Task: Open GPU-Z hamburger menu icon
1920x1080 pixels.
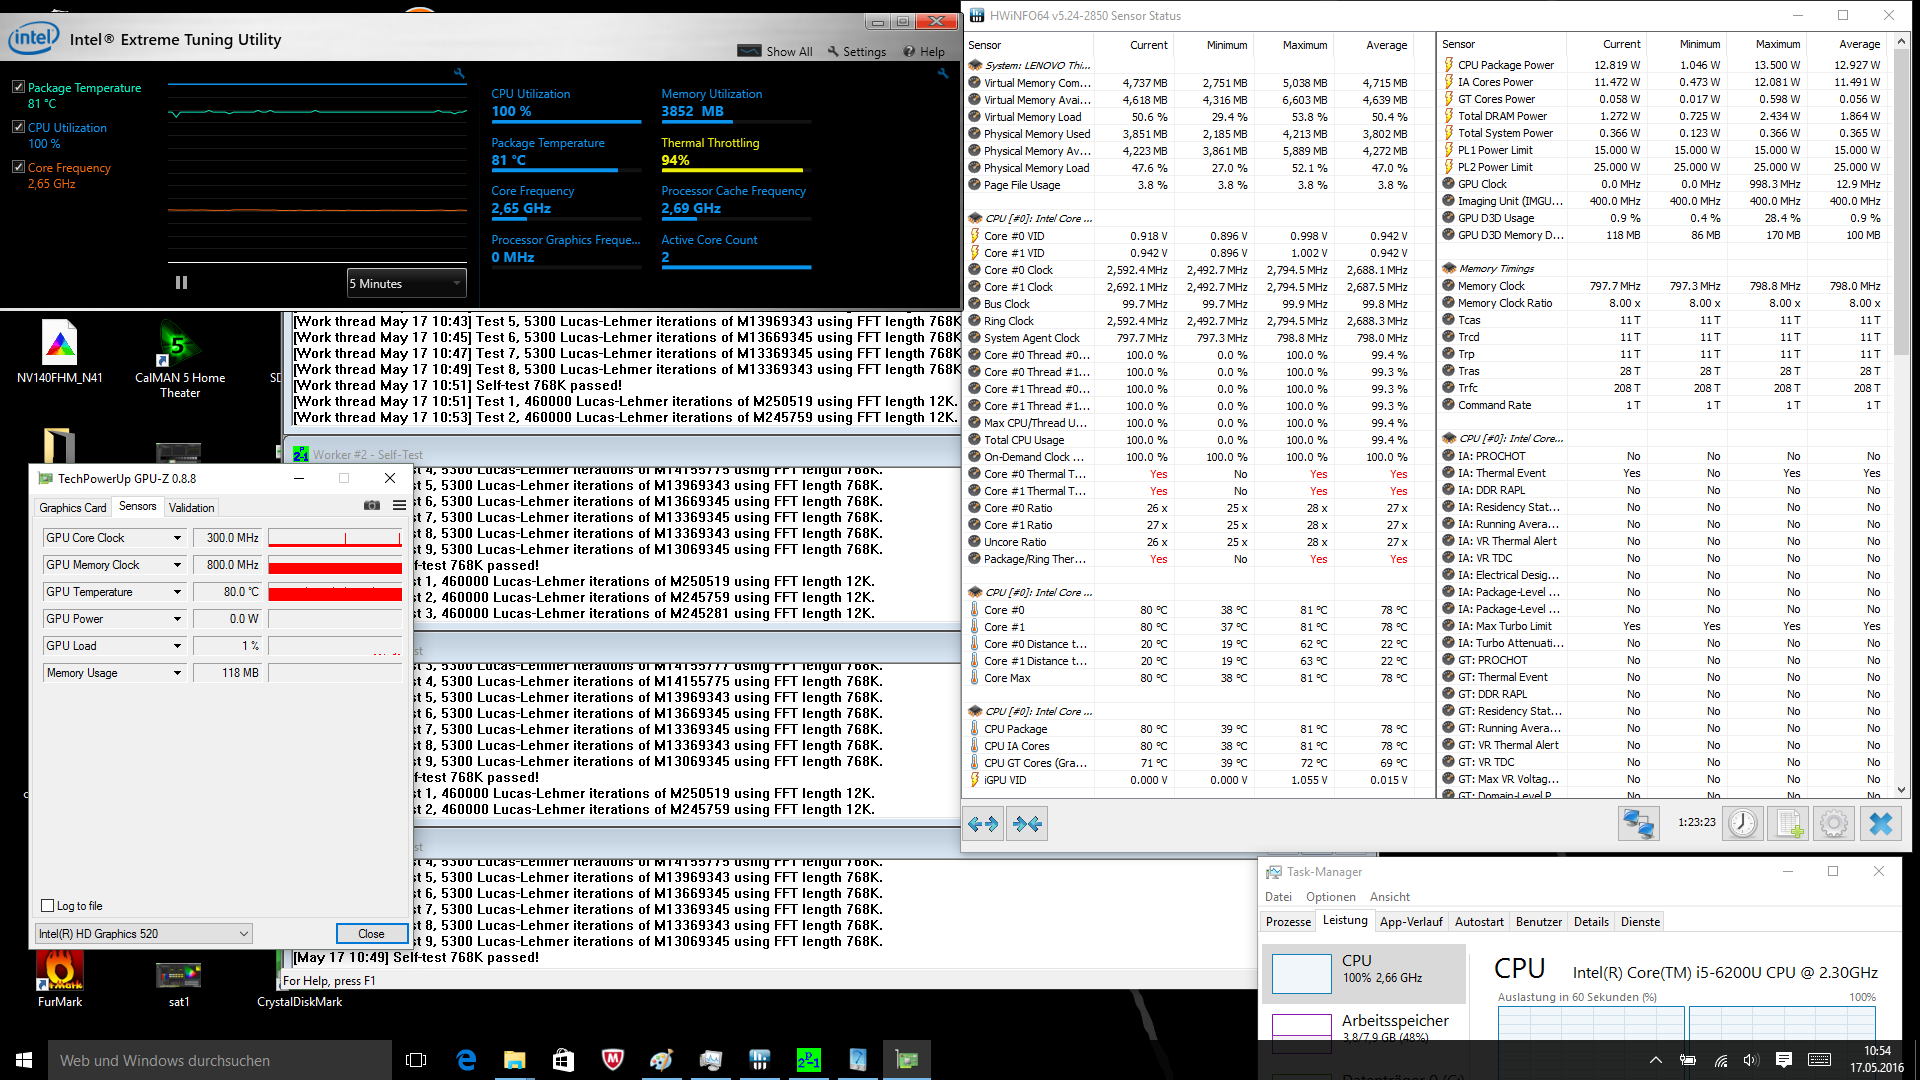Action: pos(399,506)
